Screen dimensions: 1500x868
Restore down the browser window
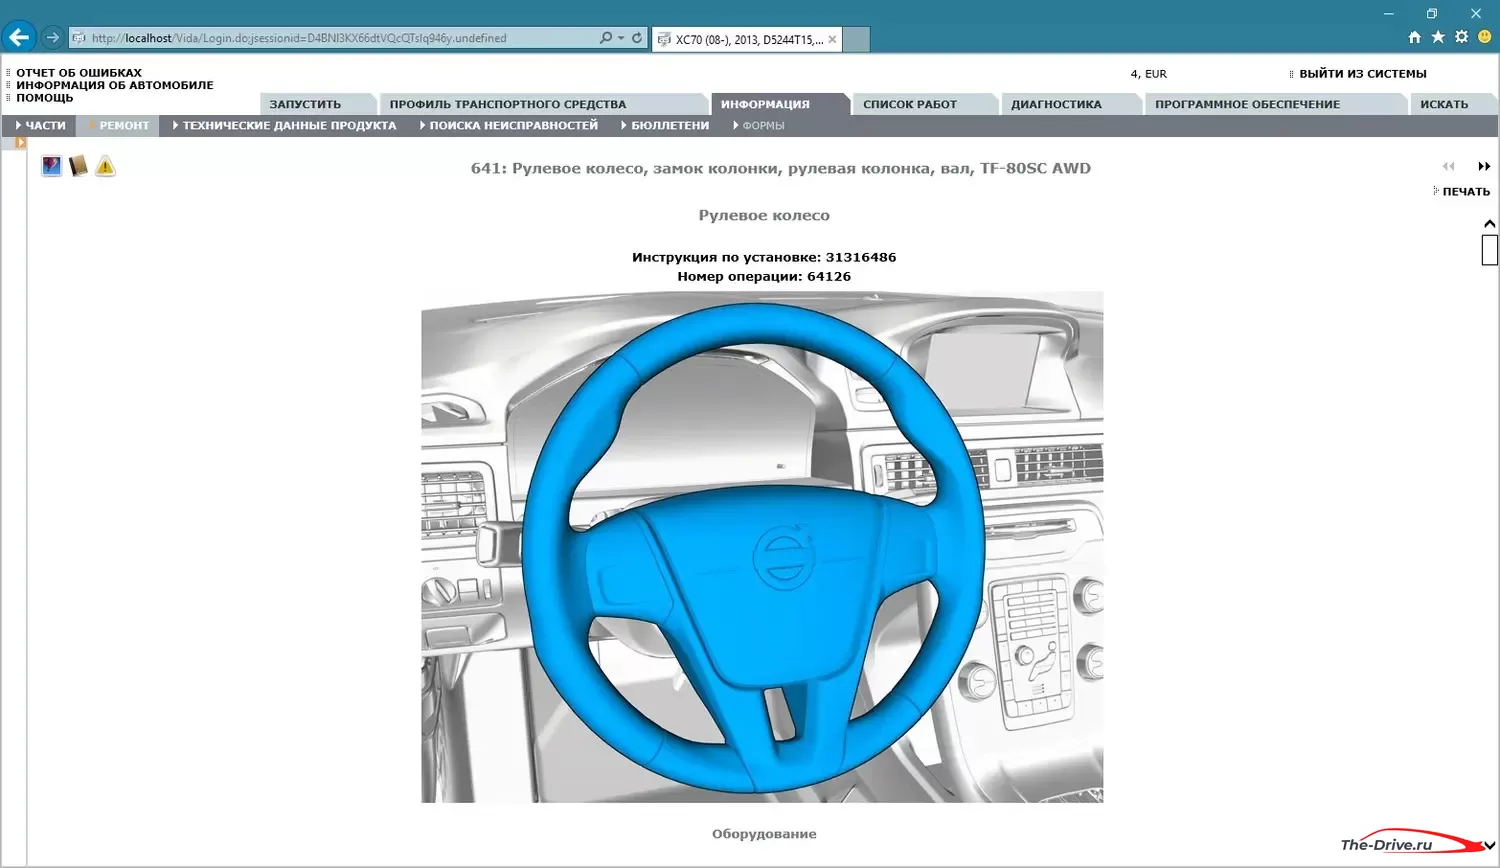[1432, 14]
